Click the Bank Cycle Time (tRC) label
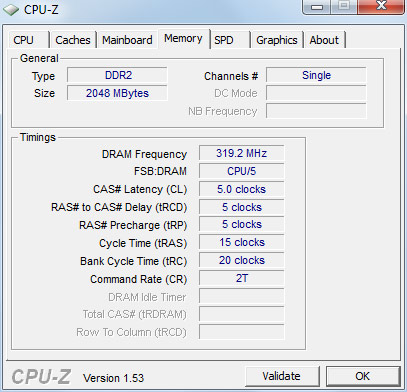 click(x=133, y=261)
